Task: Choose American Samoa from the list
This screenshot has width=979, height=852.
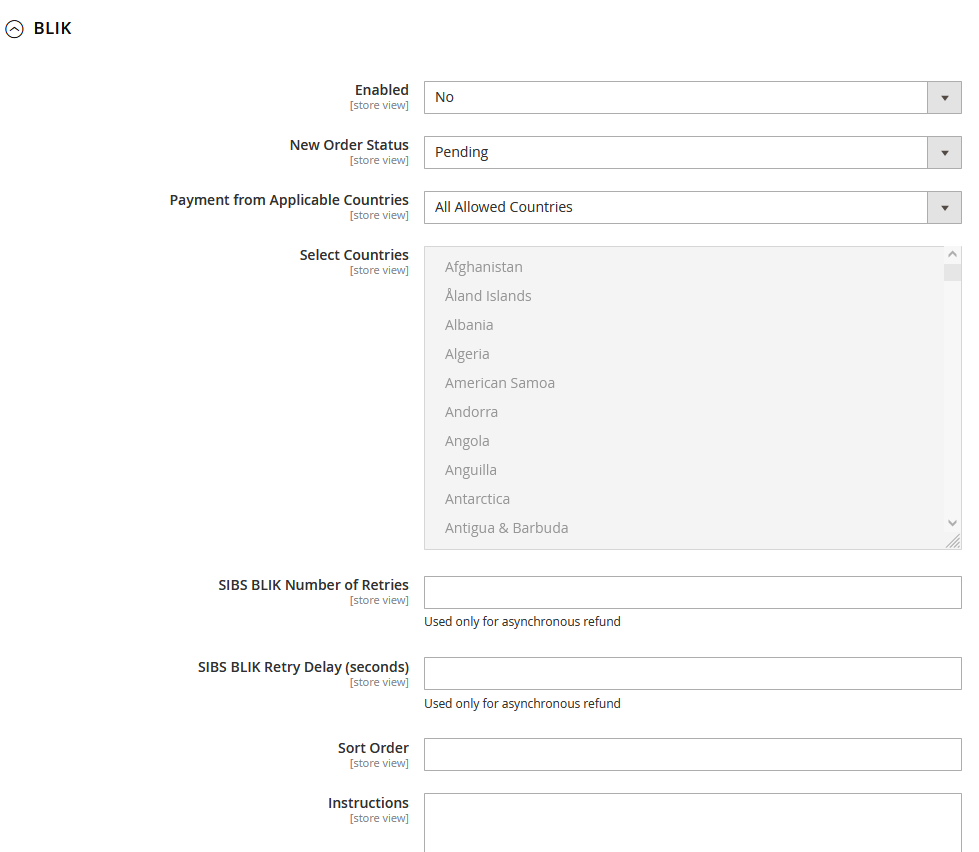Action: 499,383
